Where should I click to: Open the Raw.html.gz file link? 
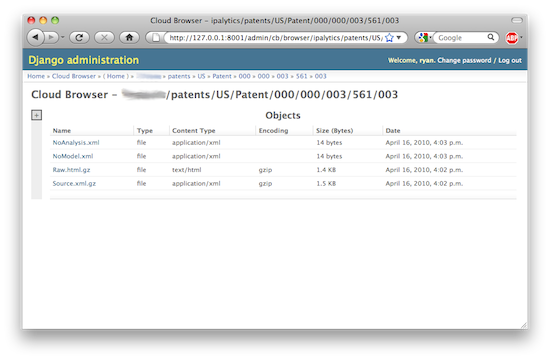[71, 170]
